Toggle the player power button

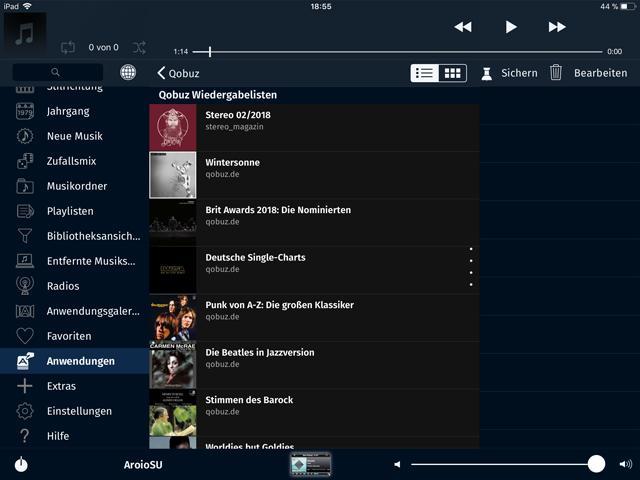click(x=21, y=464)
